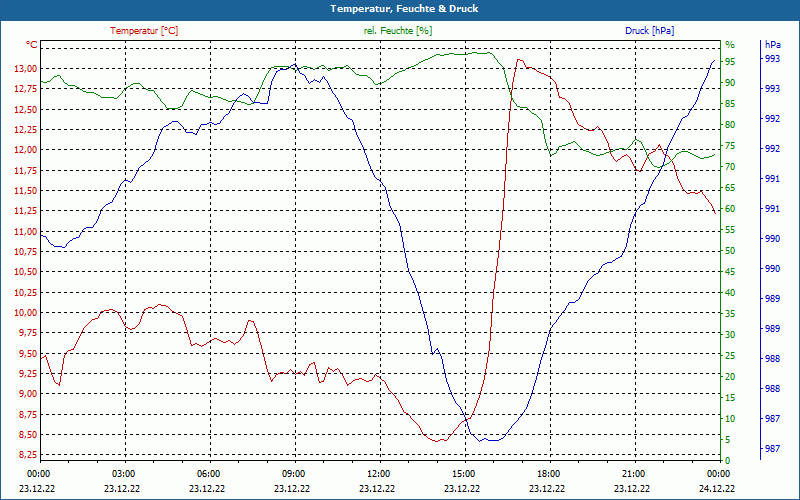Screen dimensions: 800x500
Task: Click temperature axis value "10,00"
Action: click(24, 313)
